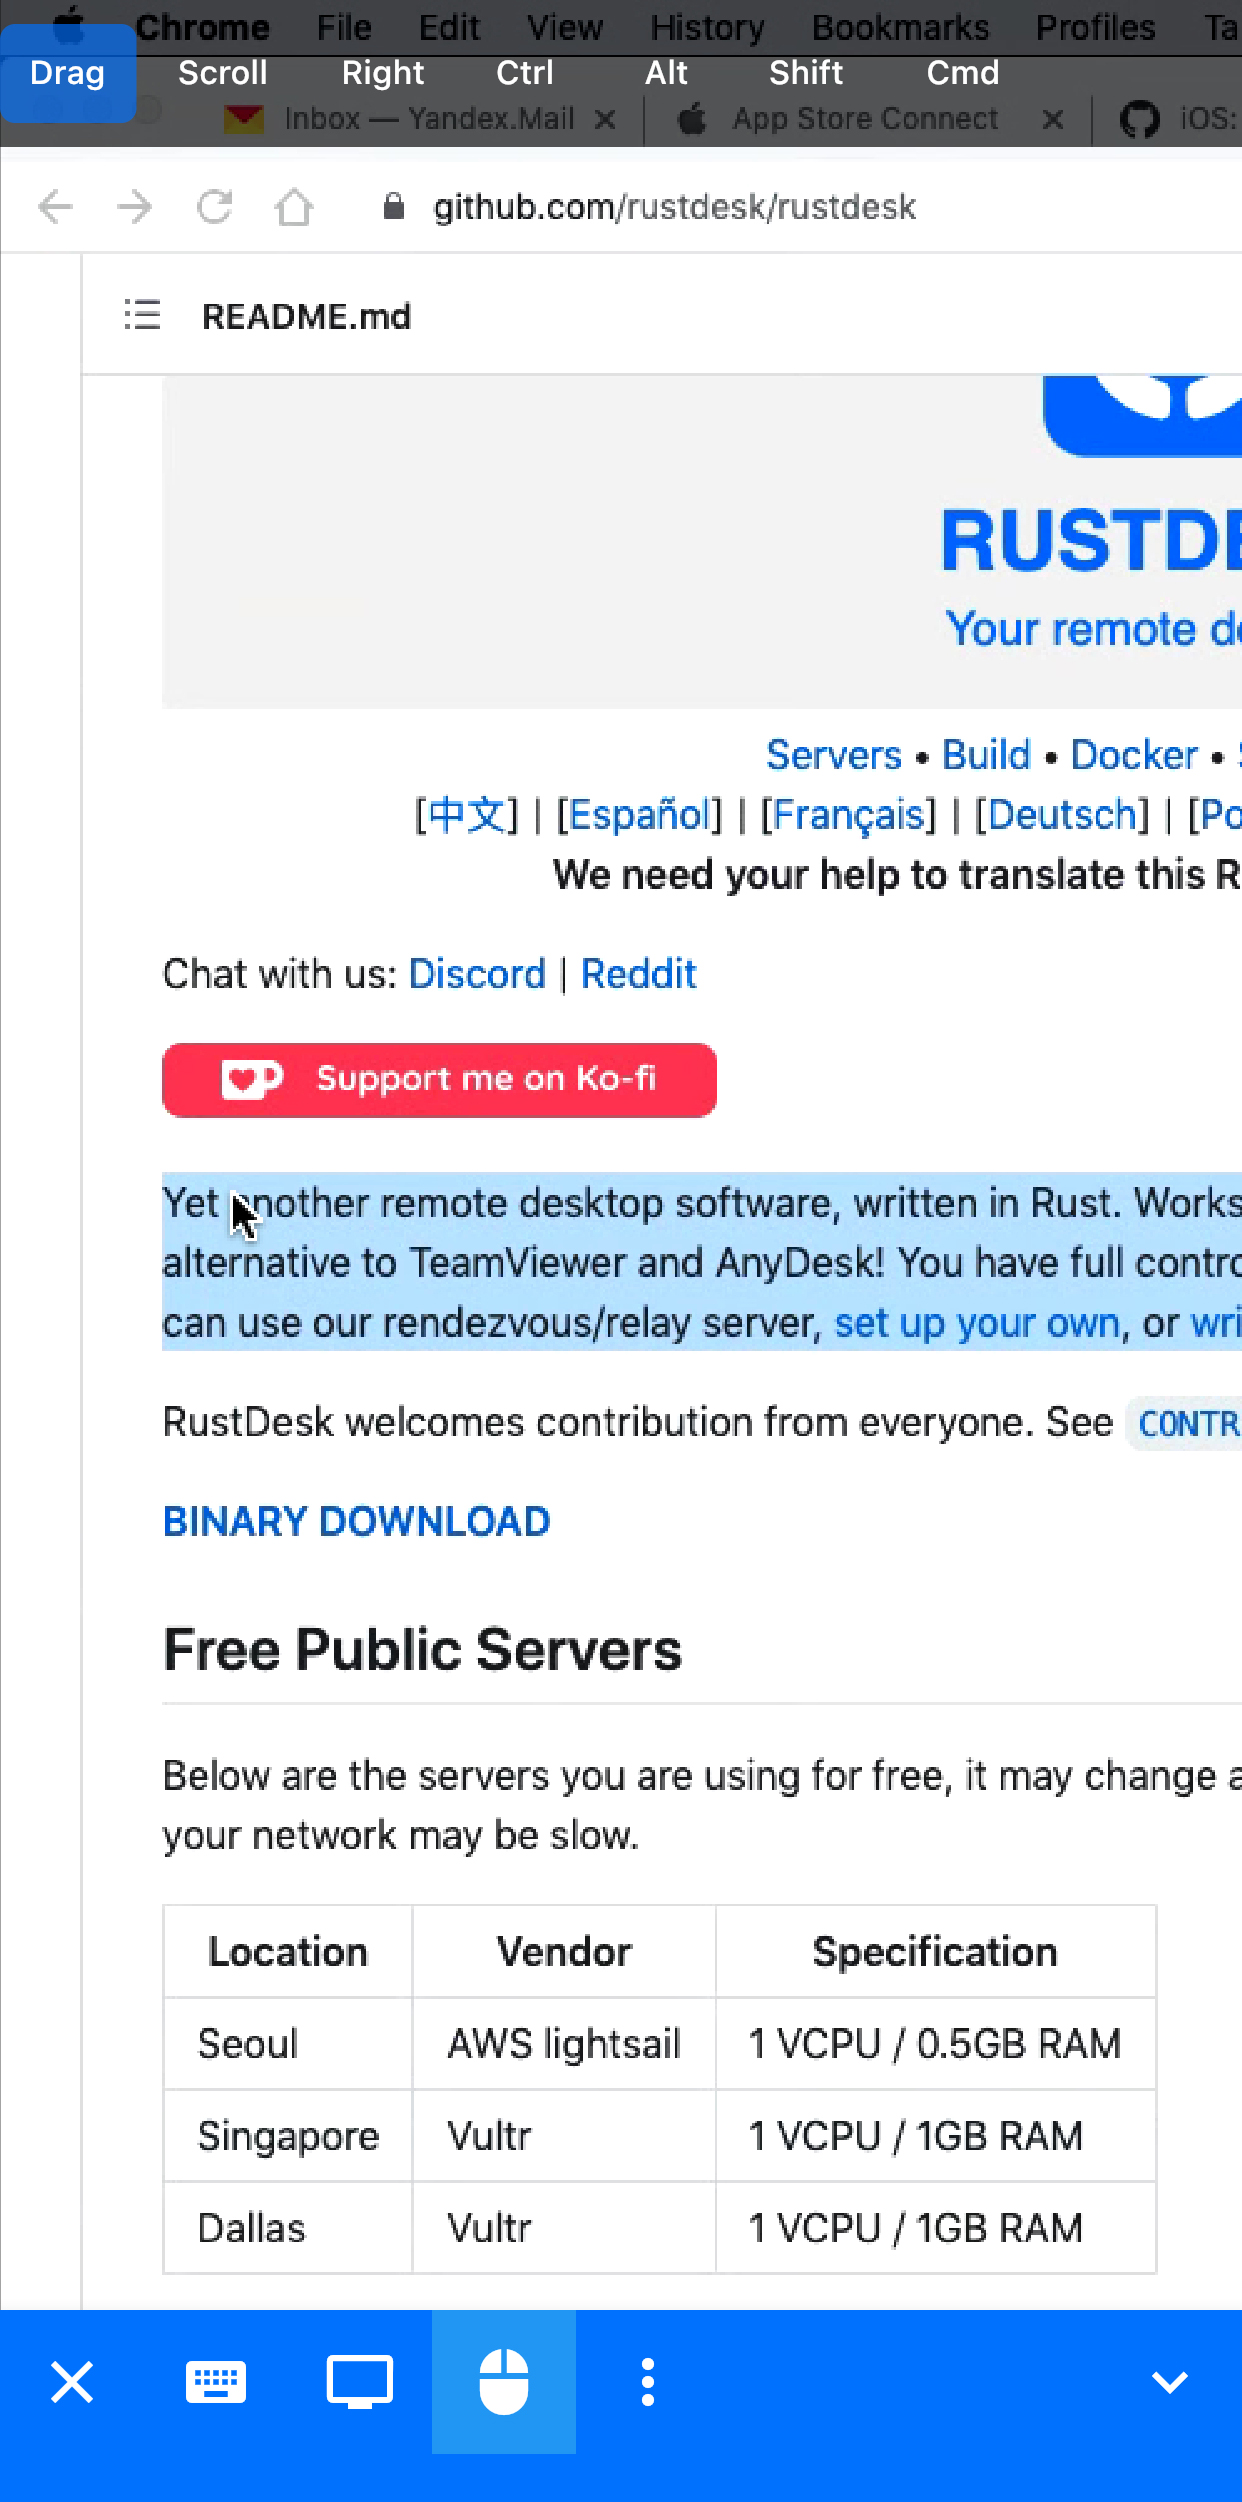
Task: Close the remote session with X icon
Action: point(72,2382)
